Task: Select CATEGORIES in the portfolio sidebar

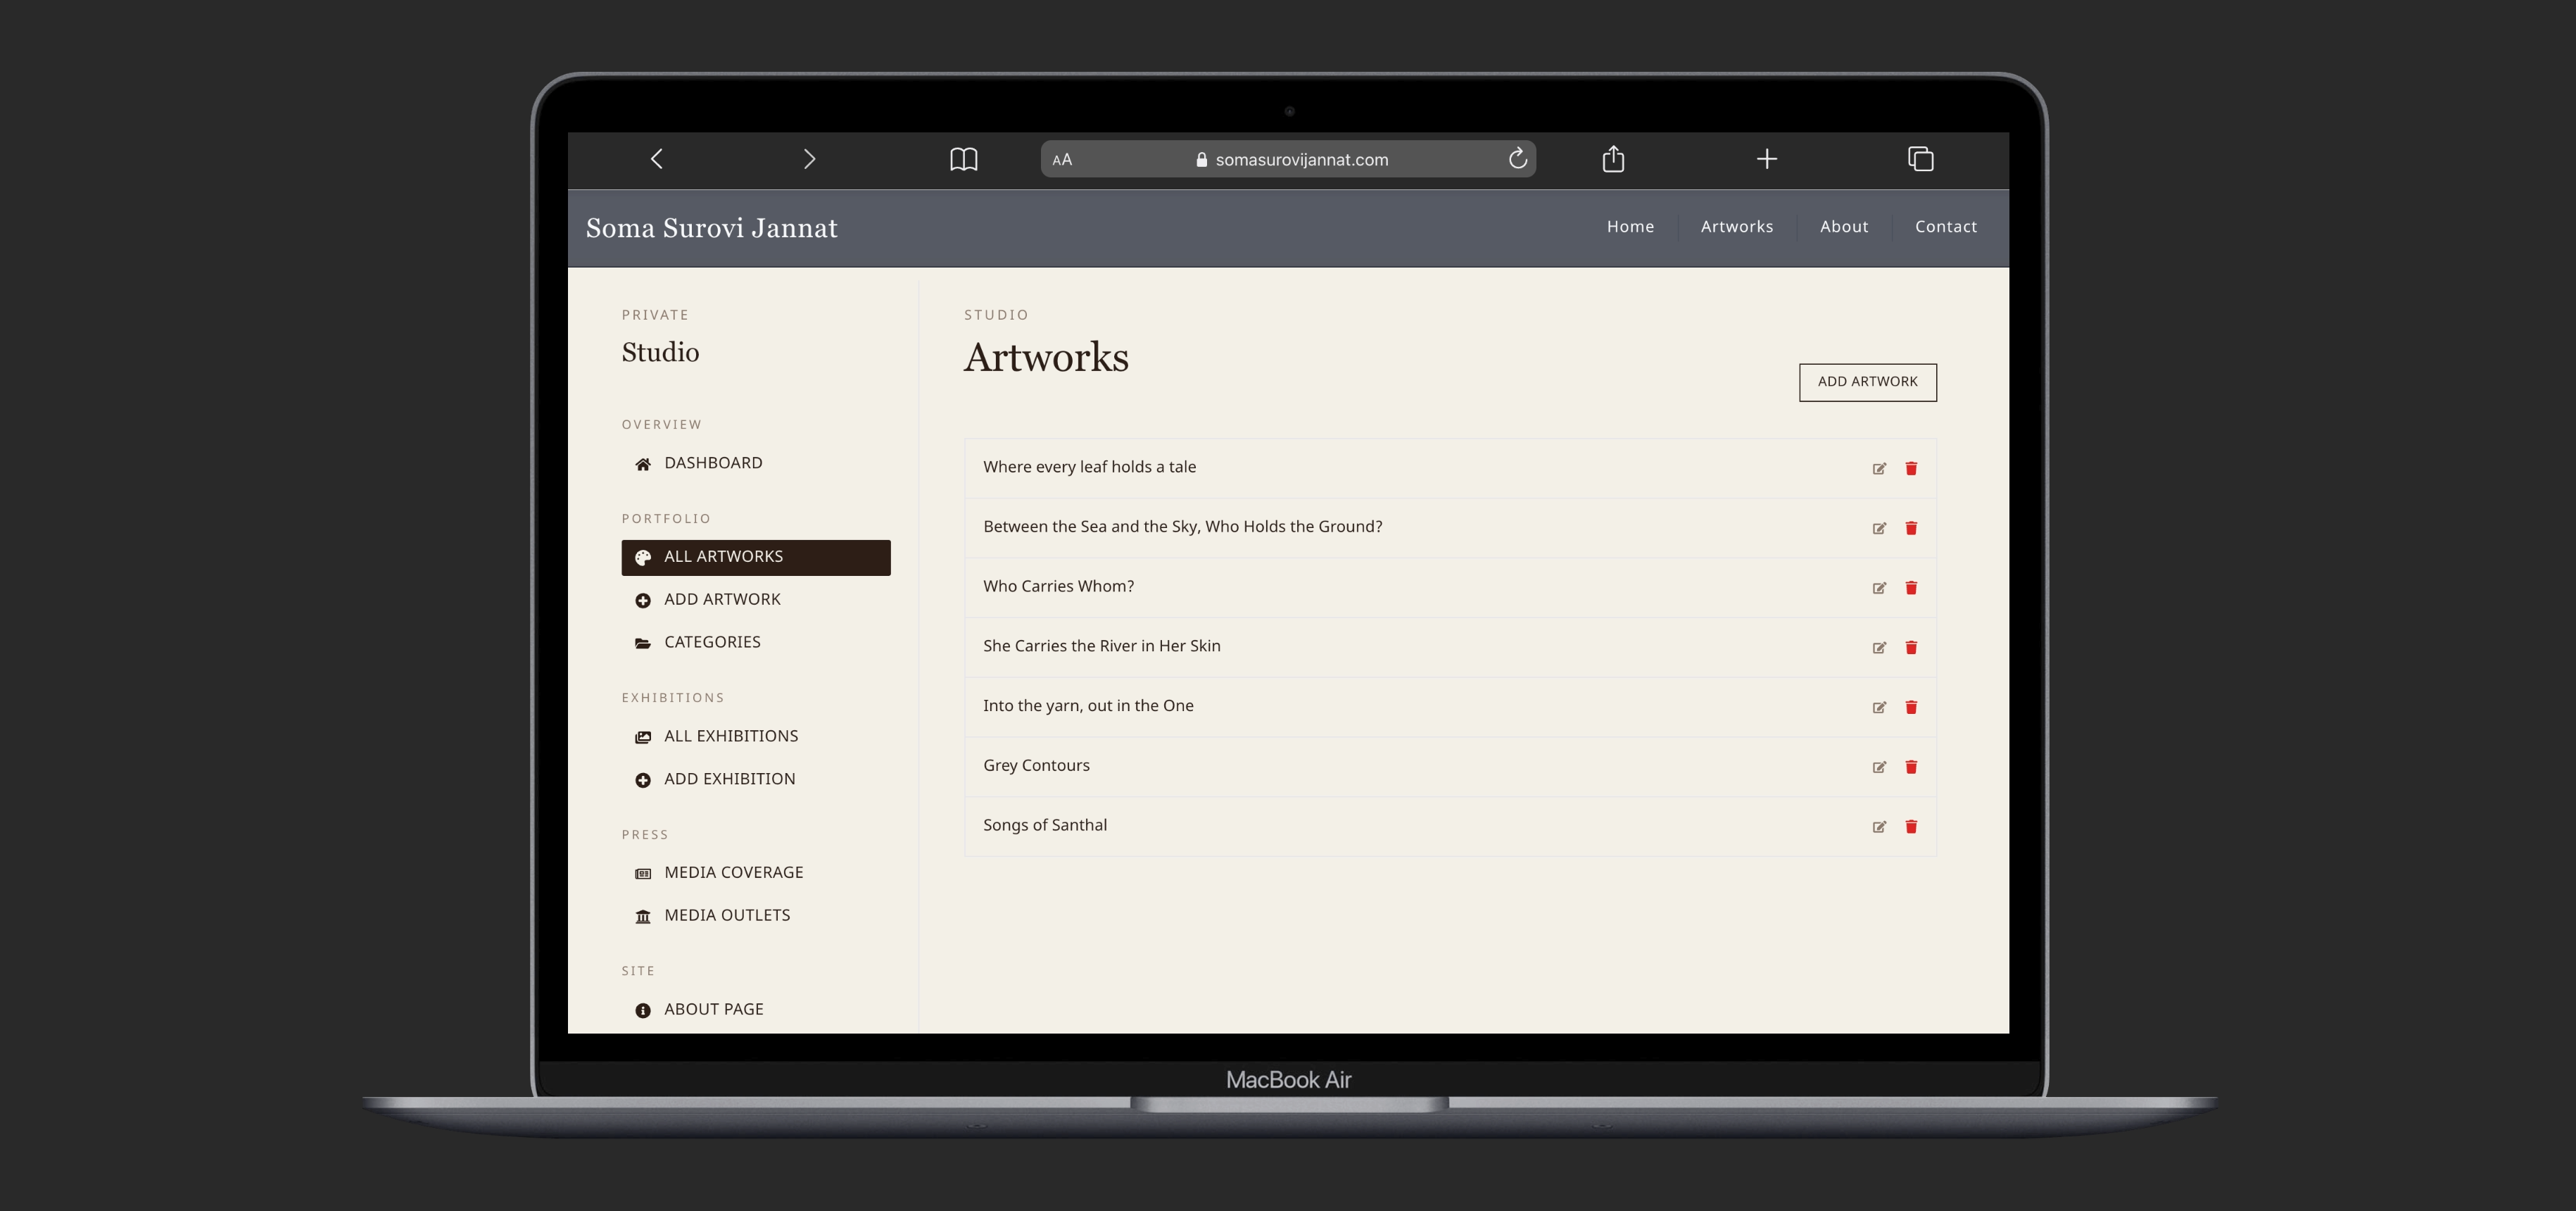Action: point(711,642)
